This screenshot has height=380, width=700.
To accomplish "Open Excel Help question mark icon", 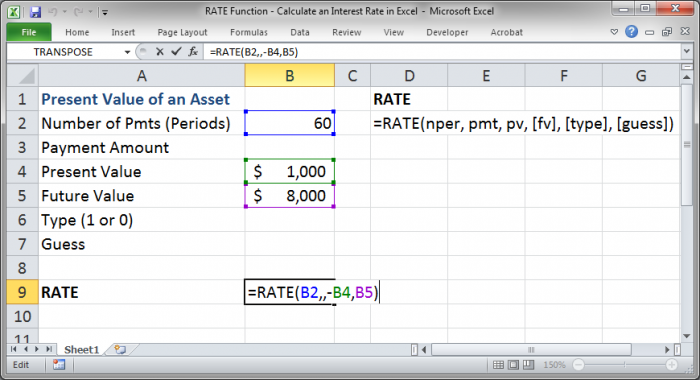I will 631,32.
